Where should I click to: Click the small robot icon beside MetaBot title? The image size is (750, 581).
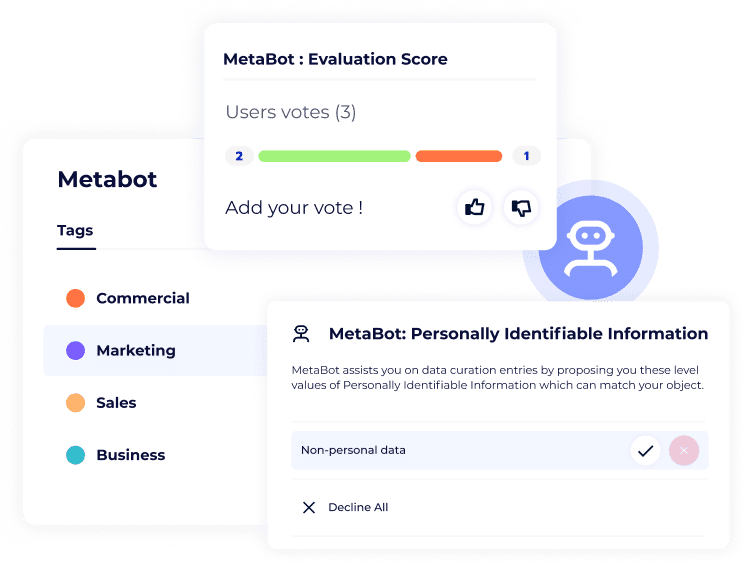click(300, 333)
